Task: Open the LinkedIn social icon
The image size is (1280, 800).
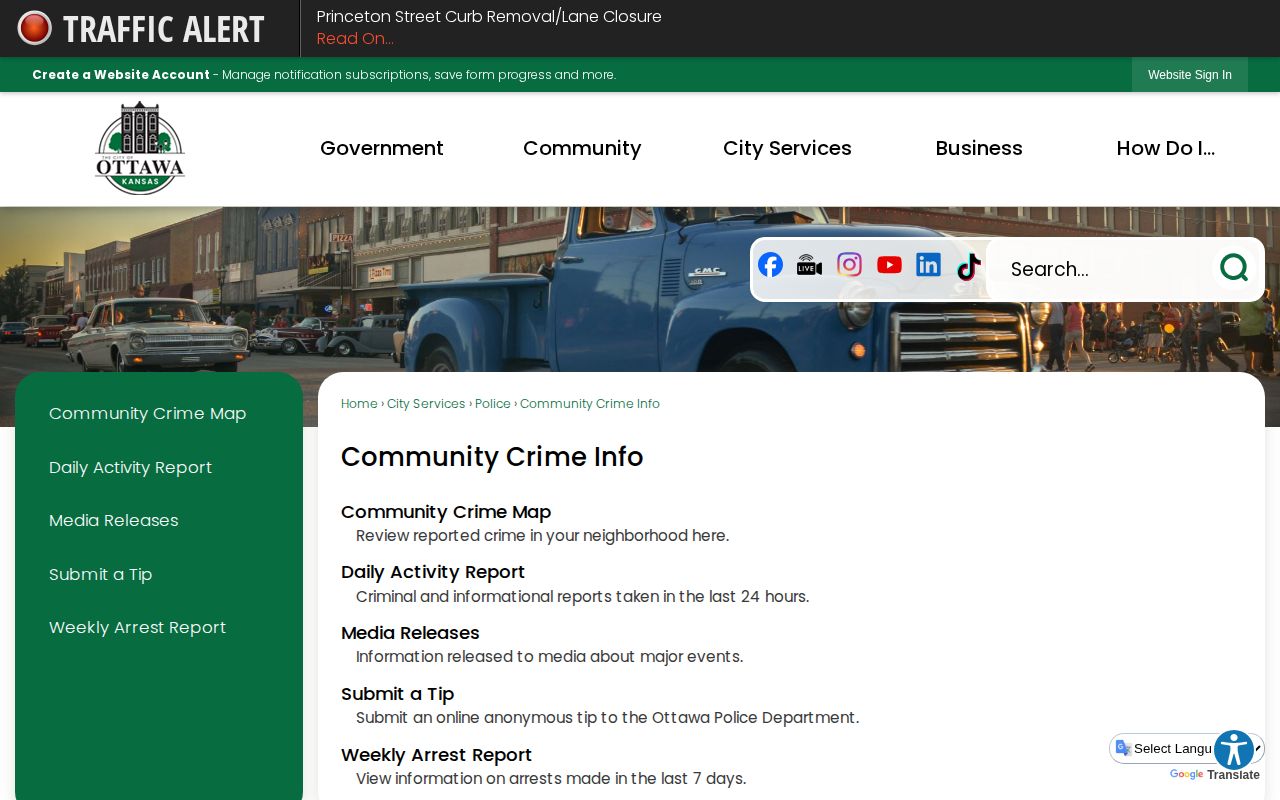Action: 928,265
